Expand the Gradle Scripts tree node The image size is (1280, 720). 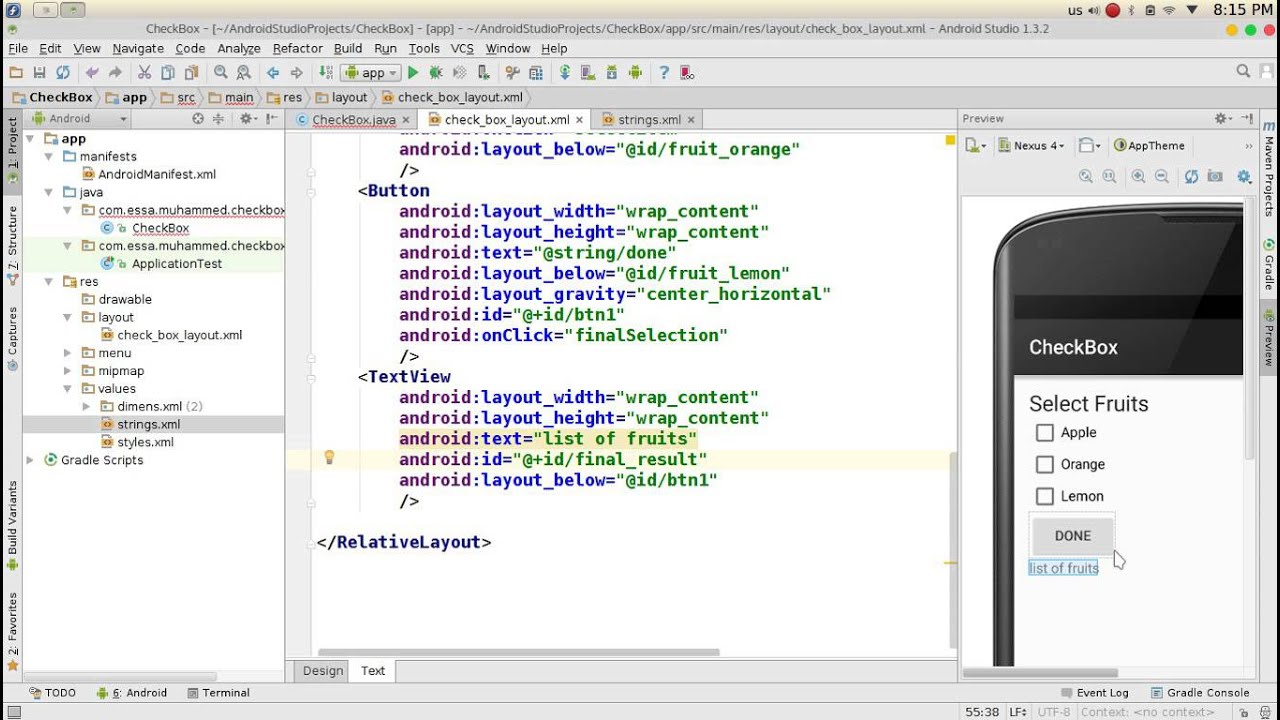[30, 460]
